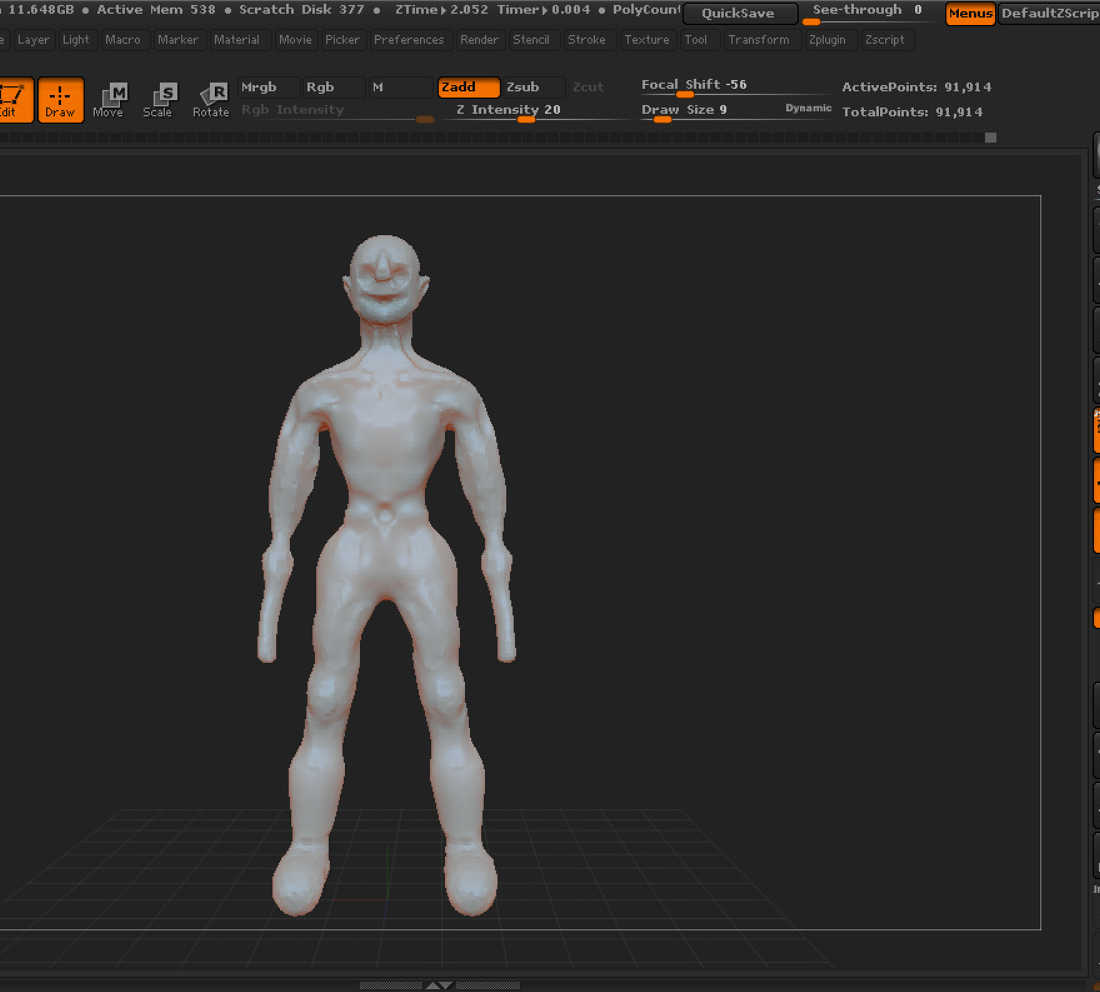
Task: Open the Preferences menu
Action: pyautogui.click(x=409, y=40)
